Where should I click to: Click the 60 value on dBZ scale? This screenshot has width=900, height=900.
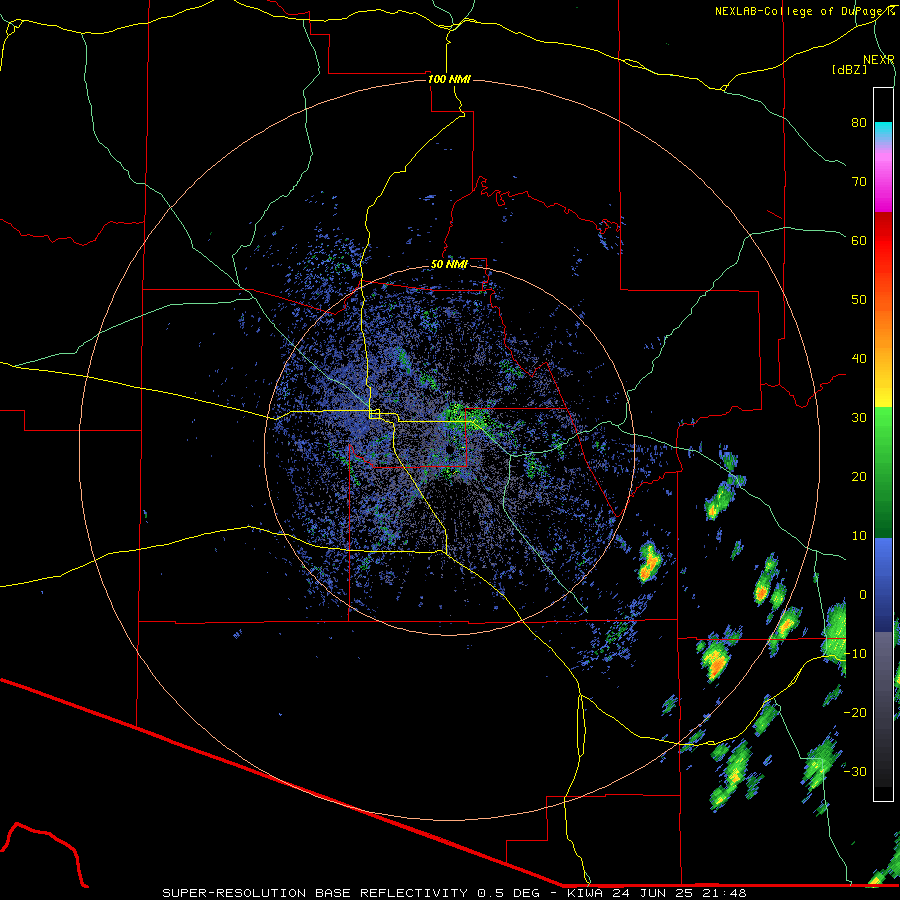[859, 240]
